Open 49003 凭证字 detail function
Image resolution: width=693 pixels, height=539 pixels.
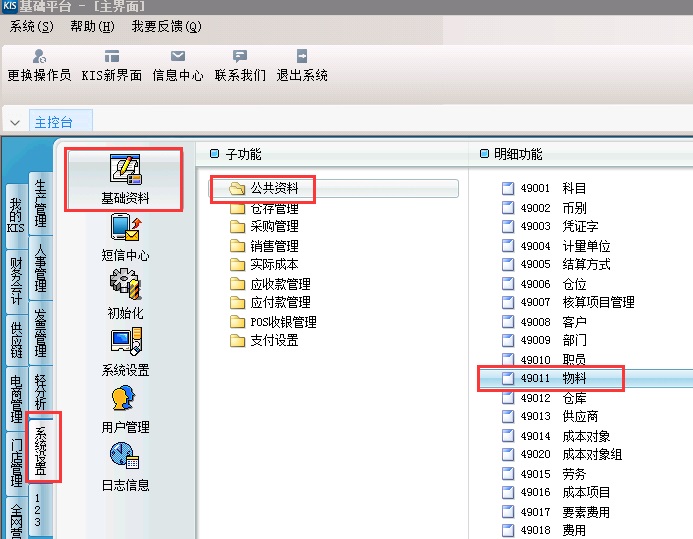tap(550, 227)
